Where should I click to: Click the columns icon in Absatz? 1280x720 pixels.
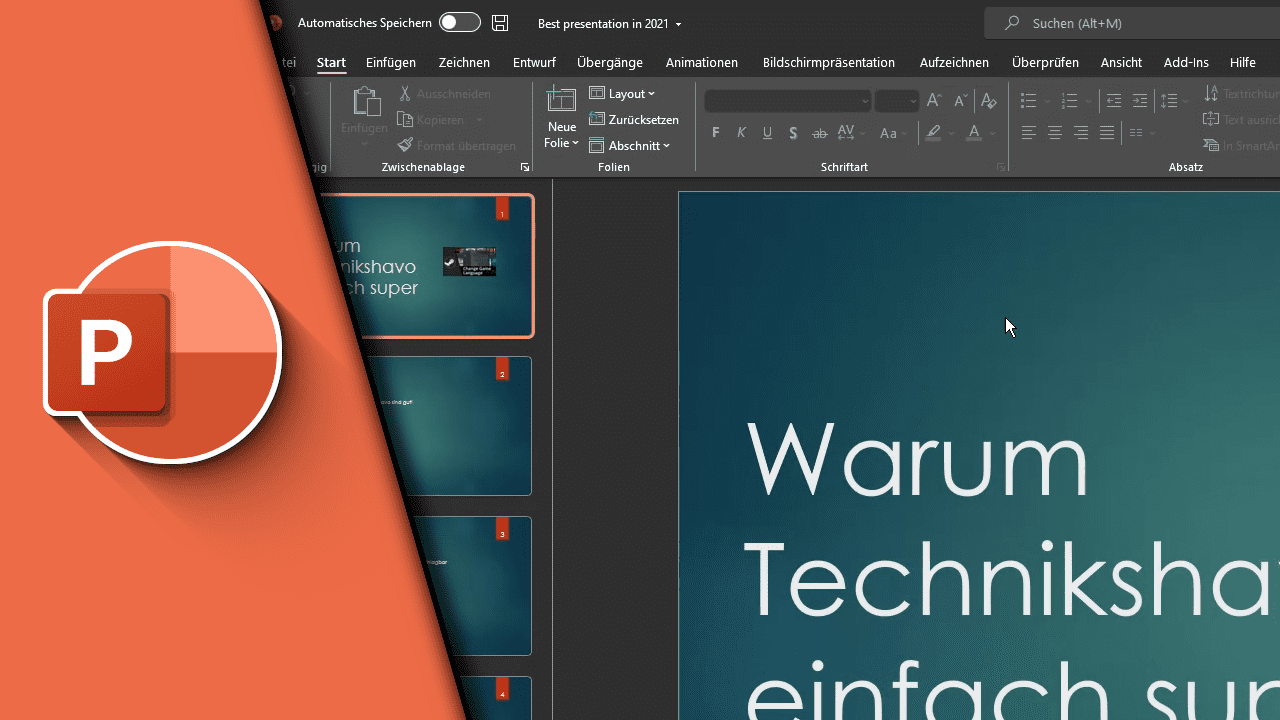[x=1136, y=133]
